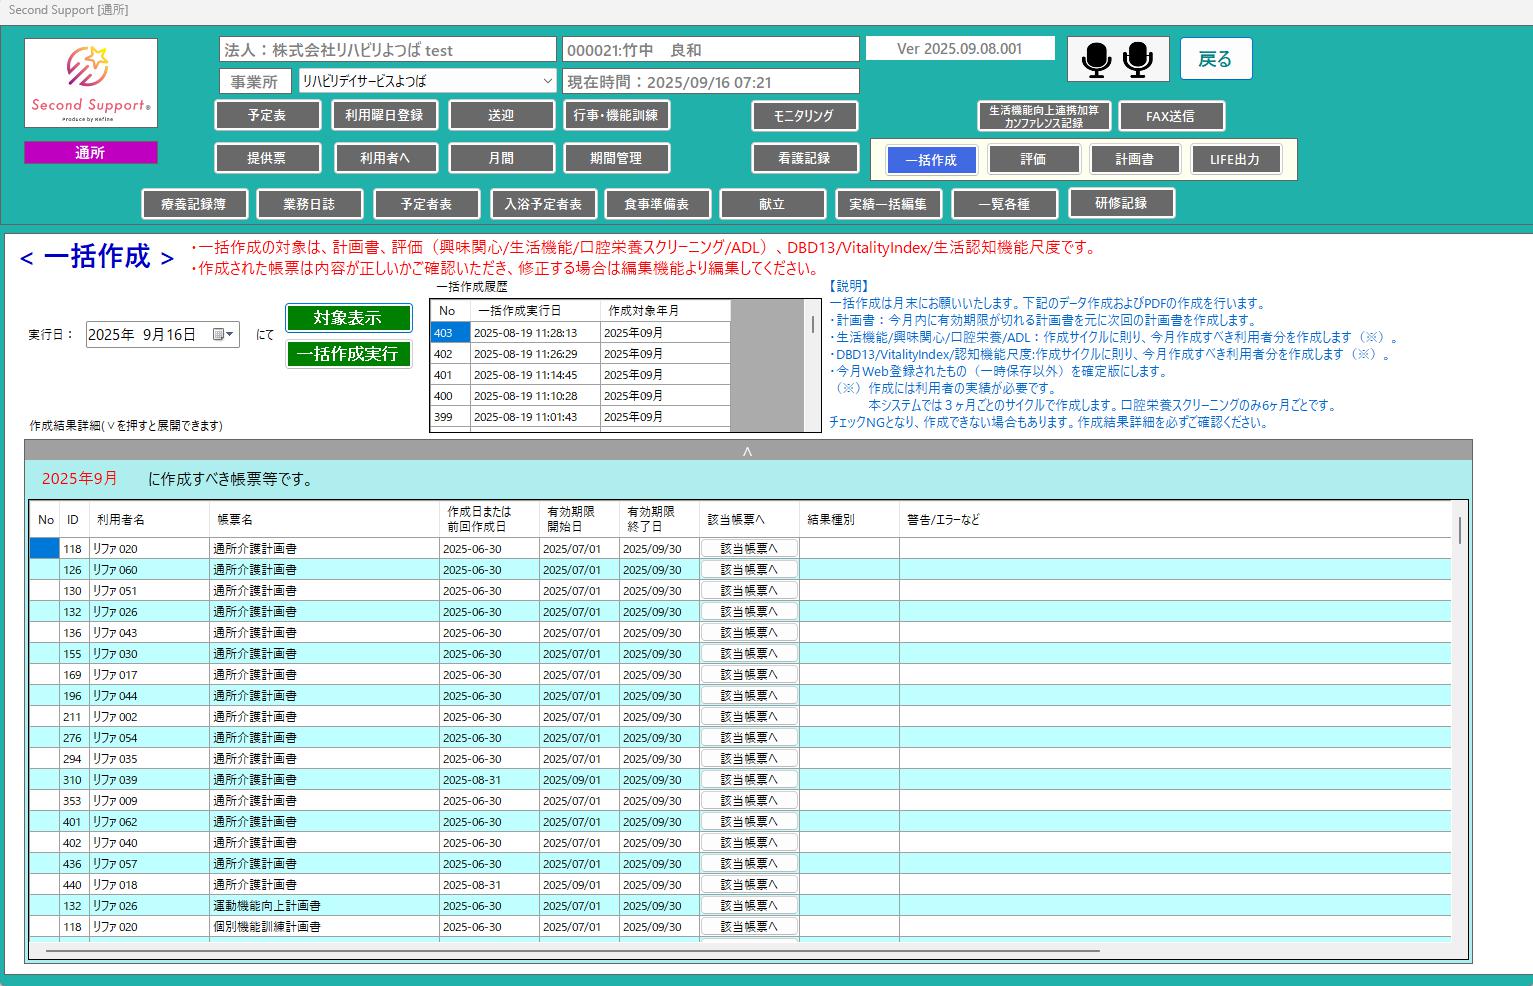Click 該当帳票へ for ID 118 通所介護計画書
The height and width of the screenshot is (986, 1533).
pos(749,548)
